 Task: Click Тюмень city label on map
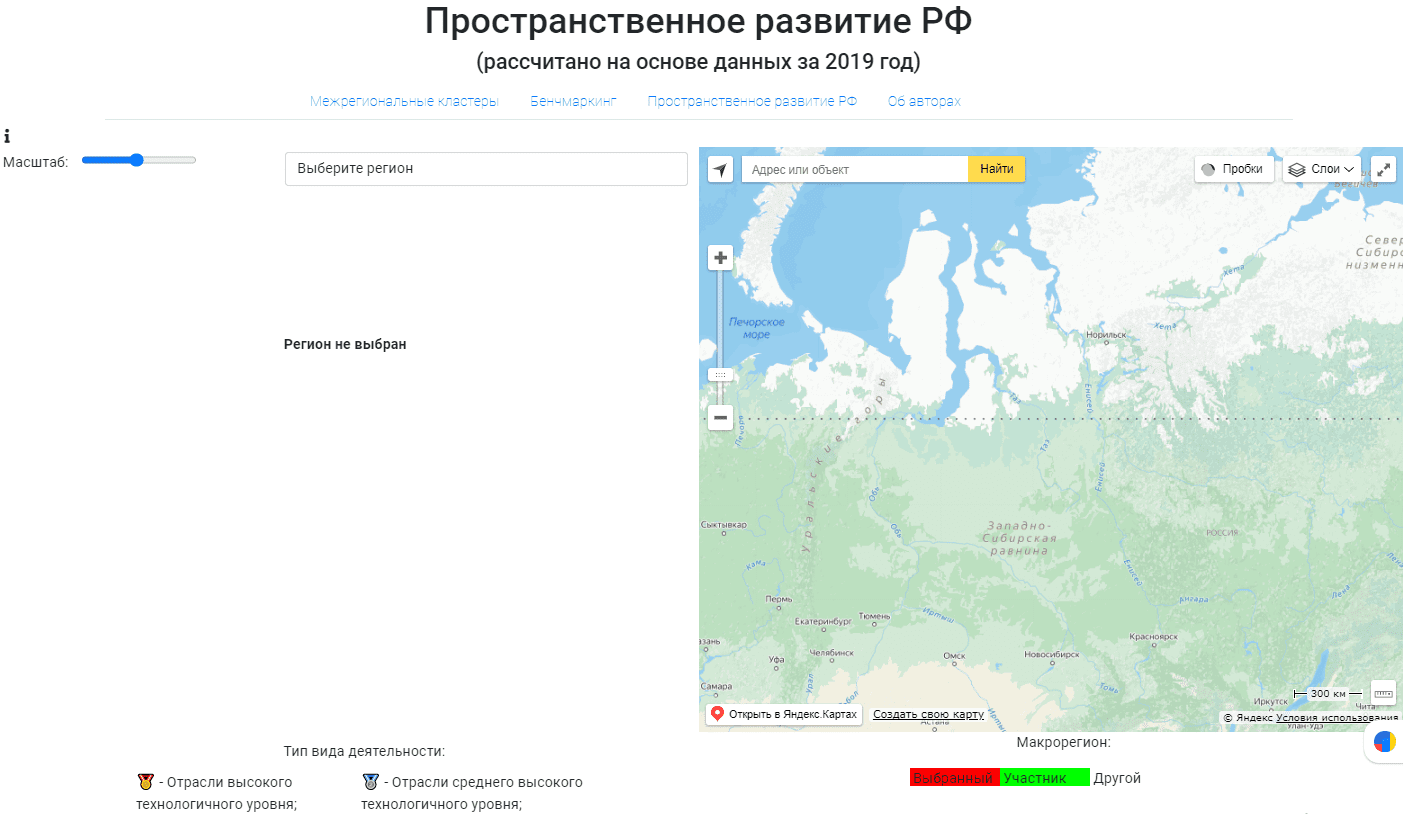pyautogui.click(x=874, y=616)
